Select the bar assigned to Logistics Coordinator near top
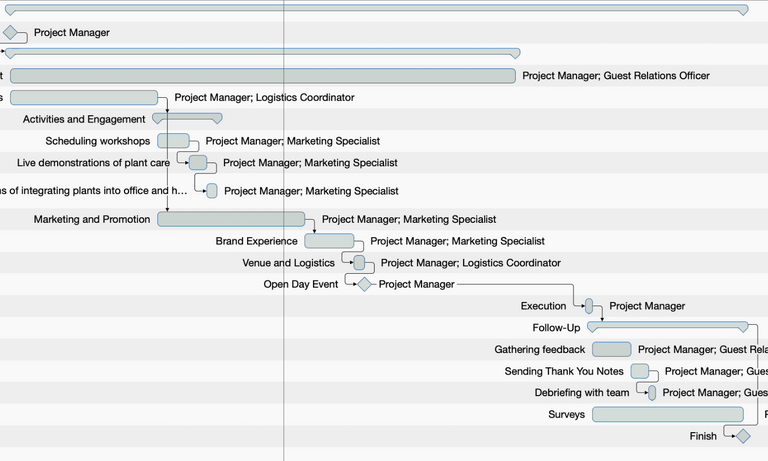Viewport: 768px width, 461px height. point(84,98)
